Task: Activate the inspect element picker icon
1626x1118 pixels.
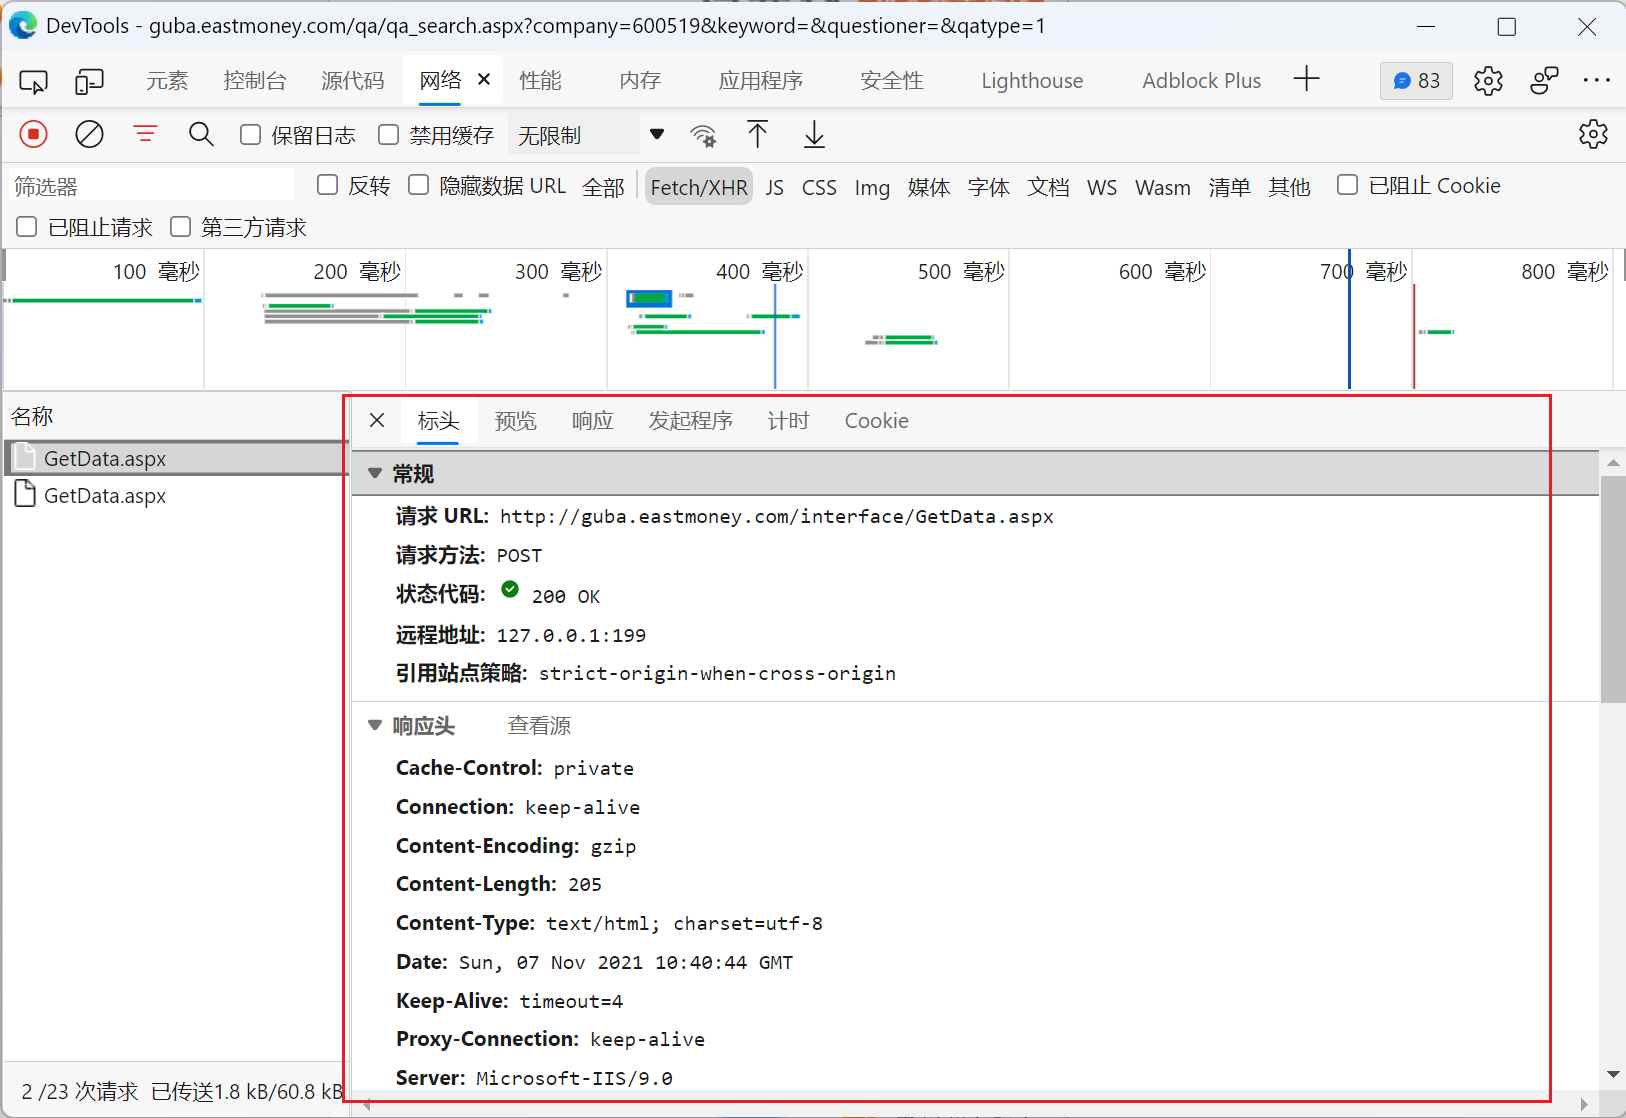Action: (x=33, y=81)
